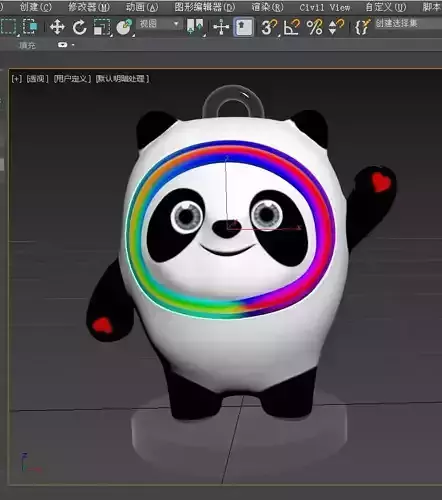This screenshot has width=442, height=500.
Task: Click the 创建选择集 selection set field
Action: coord(408,24)
